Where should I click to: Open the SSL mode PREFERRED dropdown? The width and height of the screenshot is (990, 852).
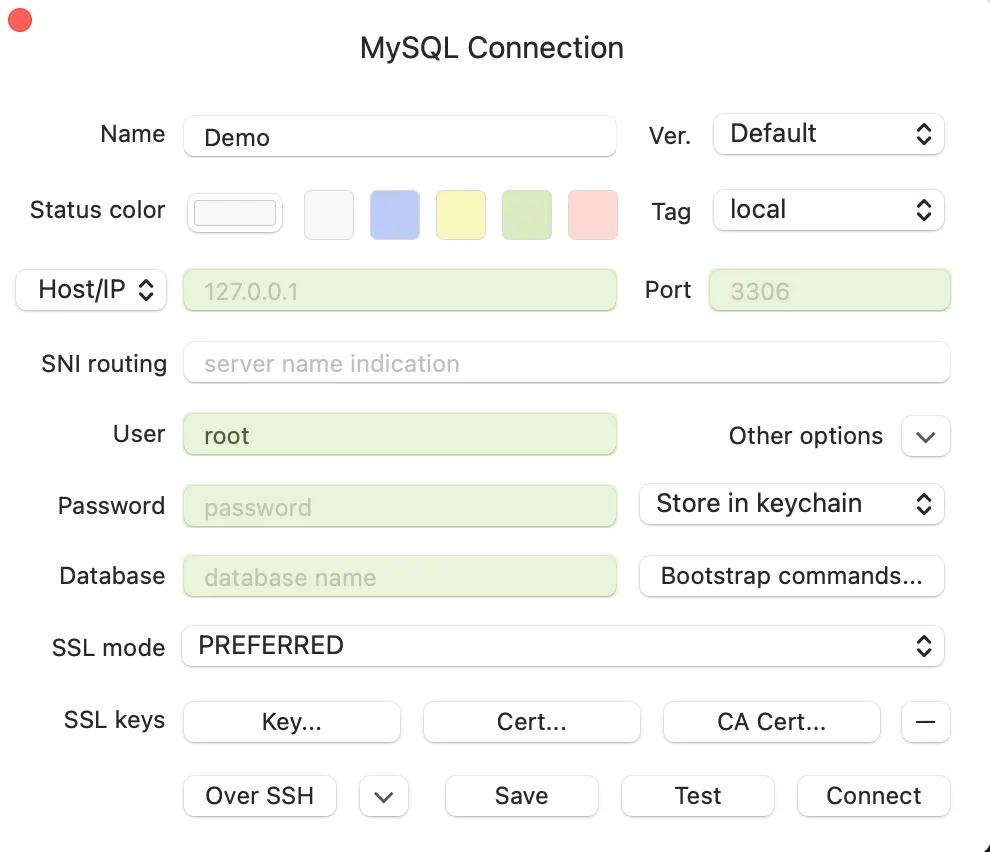563,646
